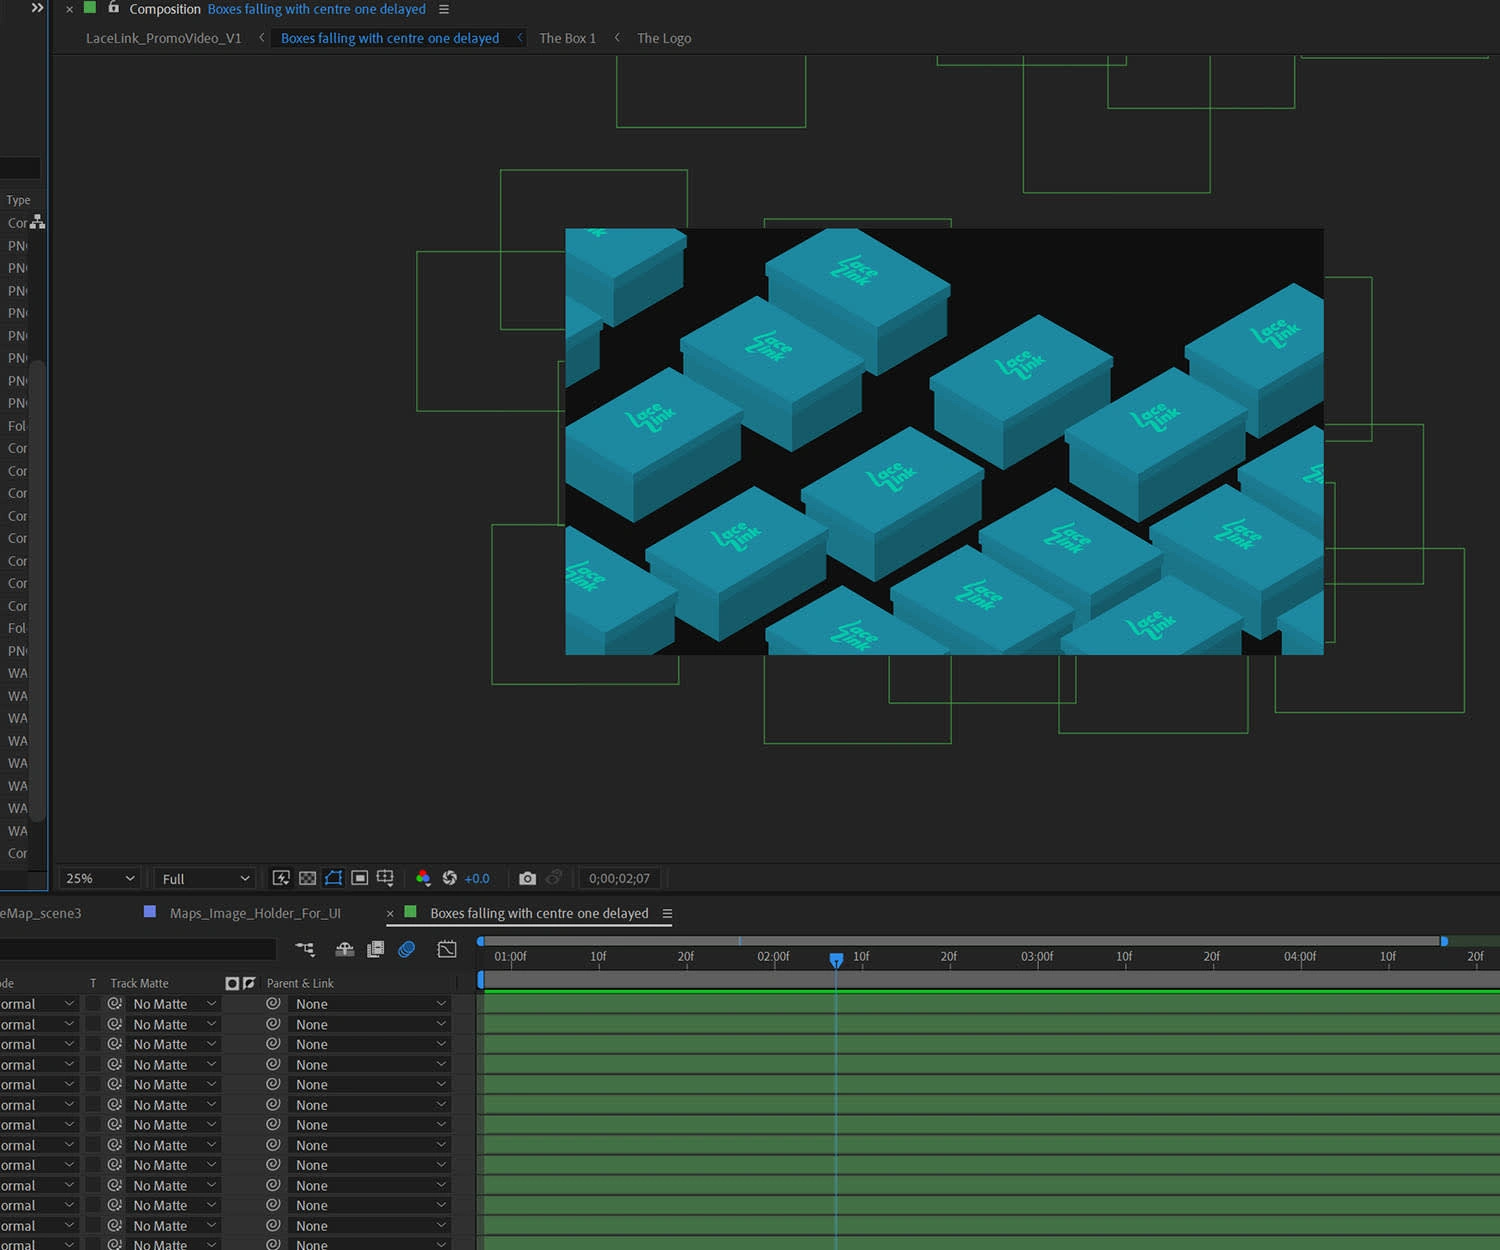Open the Composition Mini-Flowchart icon

[x=305, y=949]
